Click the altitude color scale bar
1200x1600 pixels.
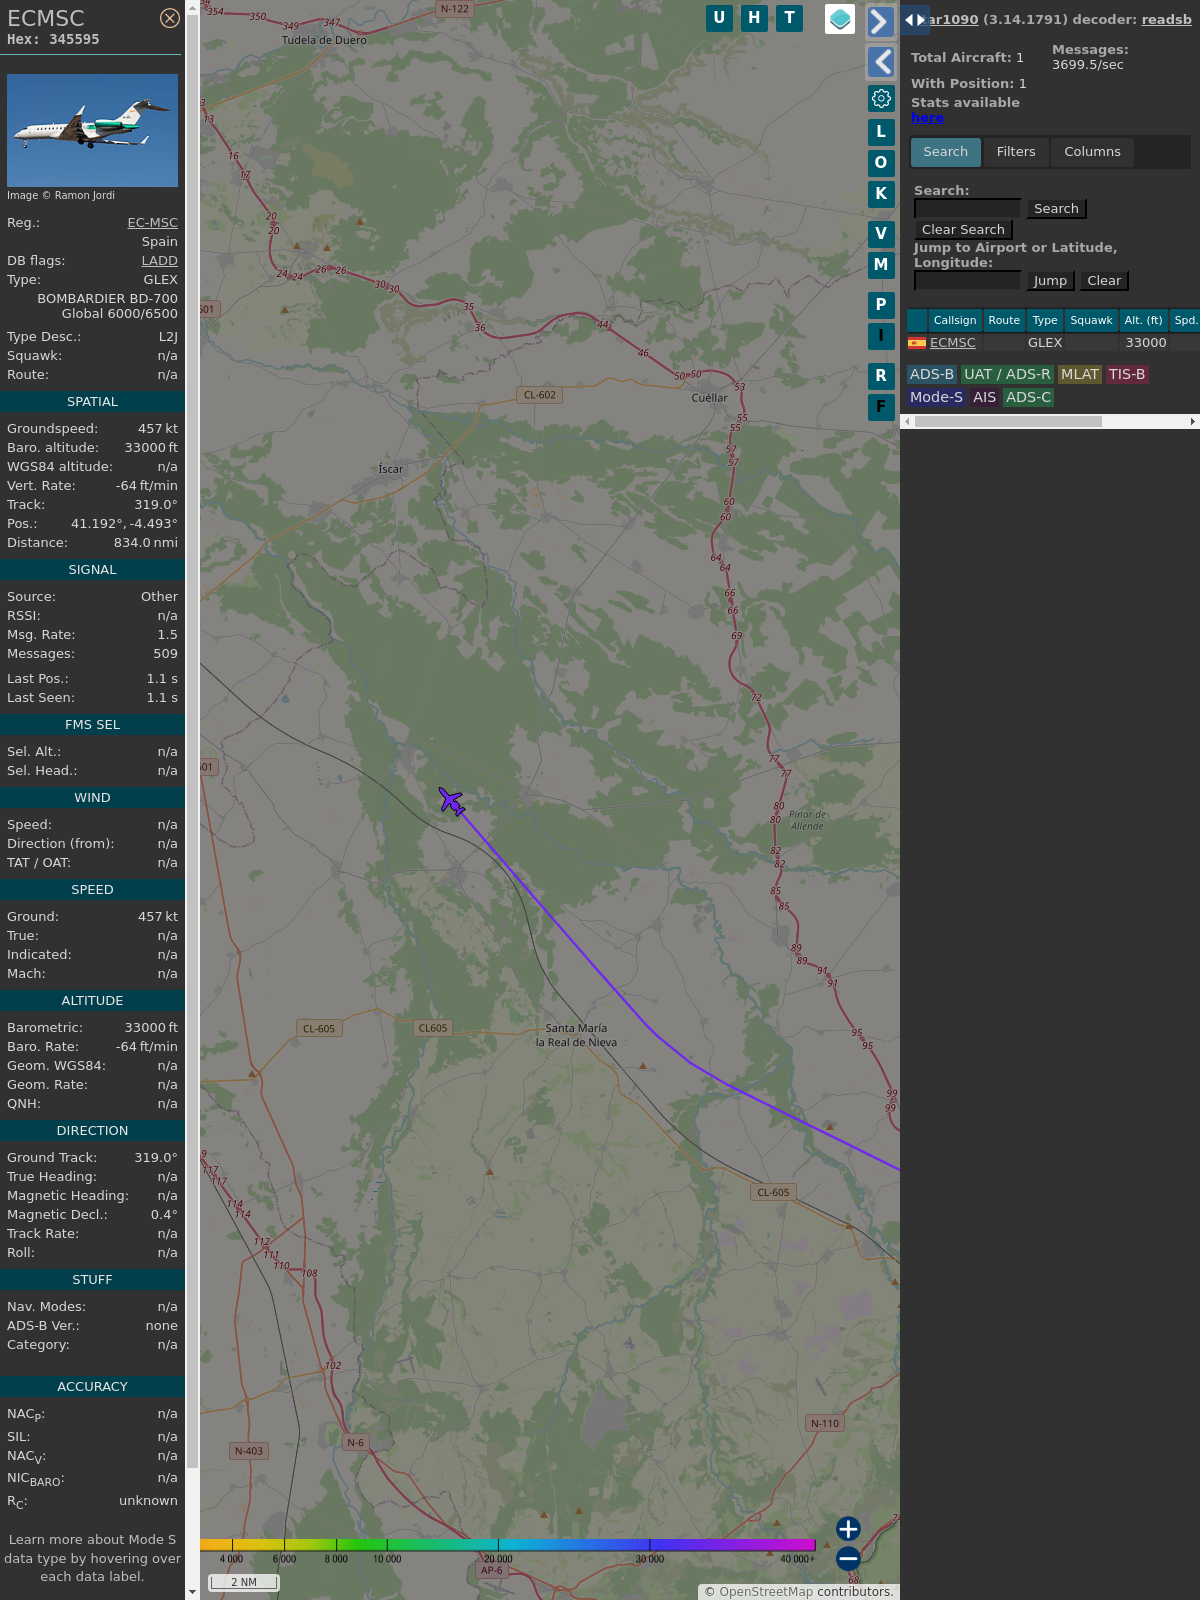pos(508,1545)
